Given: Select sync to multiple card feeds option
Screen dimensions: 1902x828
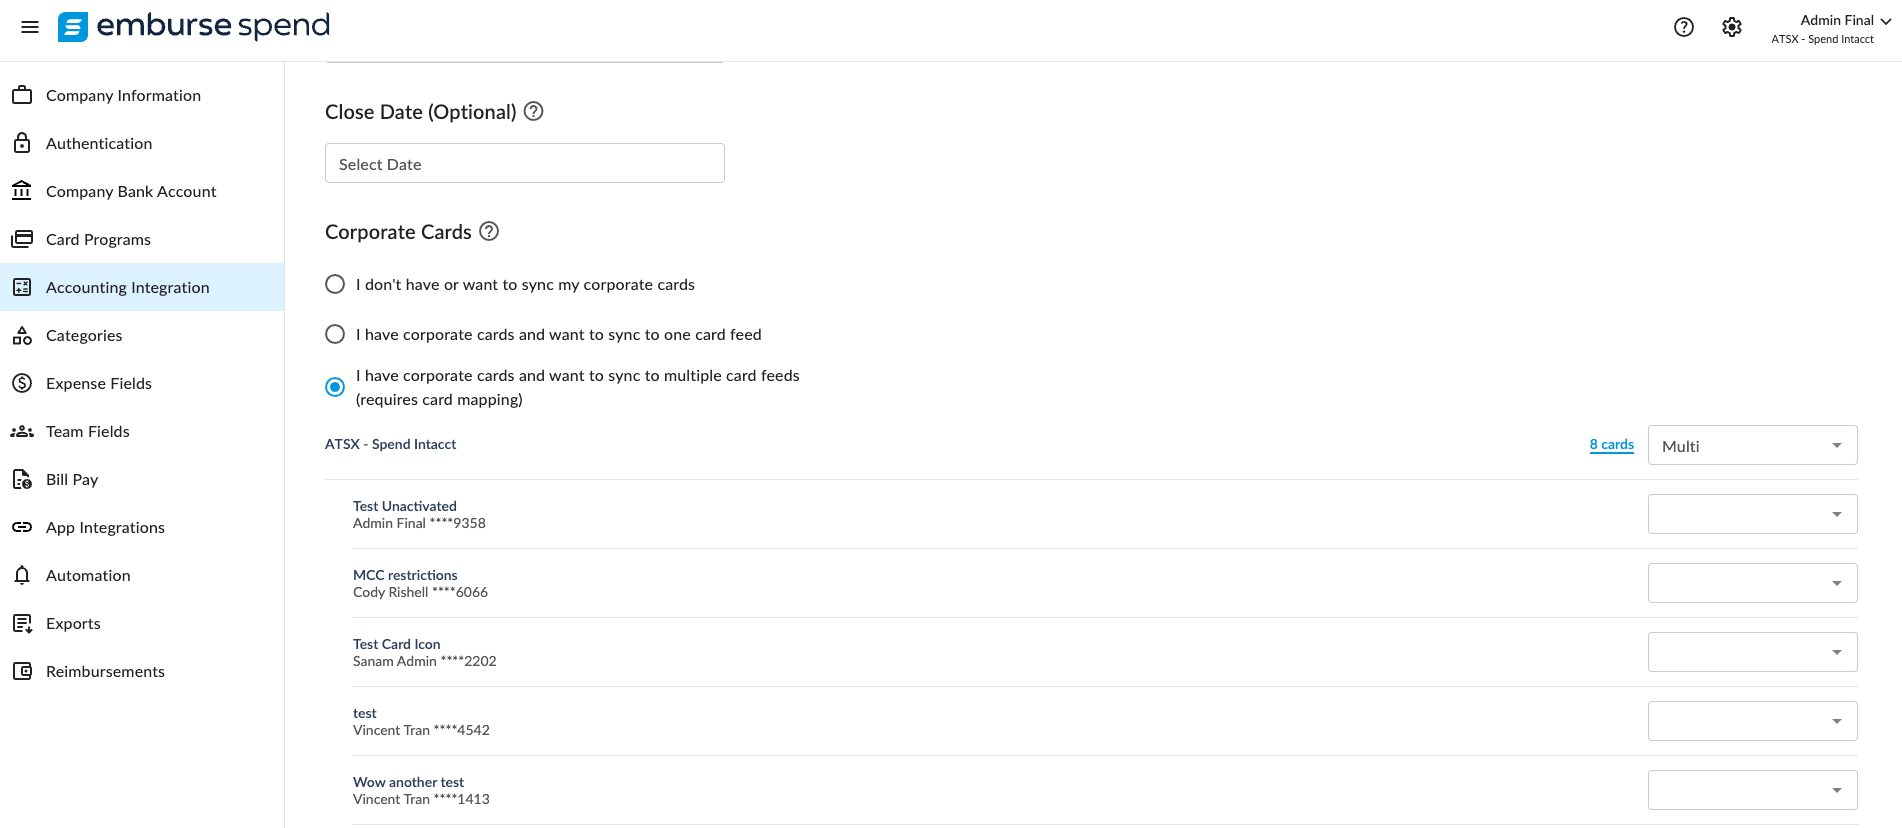Looking at the screenshot, I should [335, 387].
